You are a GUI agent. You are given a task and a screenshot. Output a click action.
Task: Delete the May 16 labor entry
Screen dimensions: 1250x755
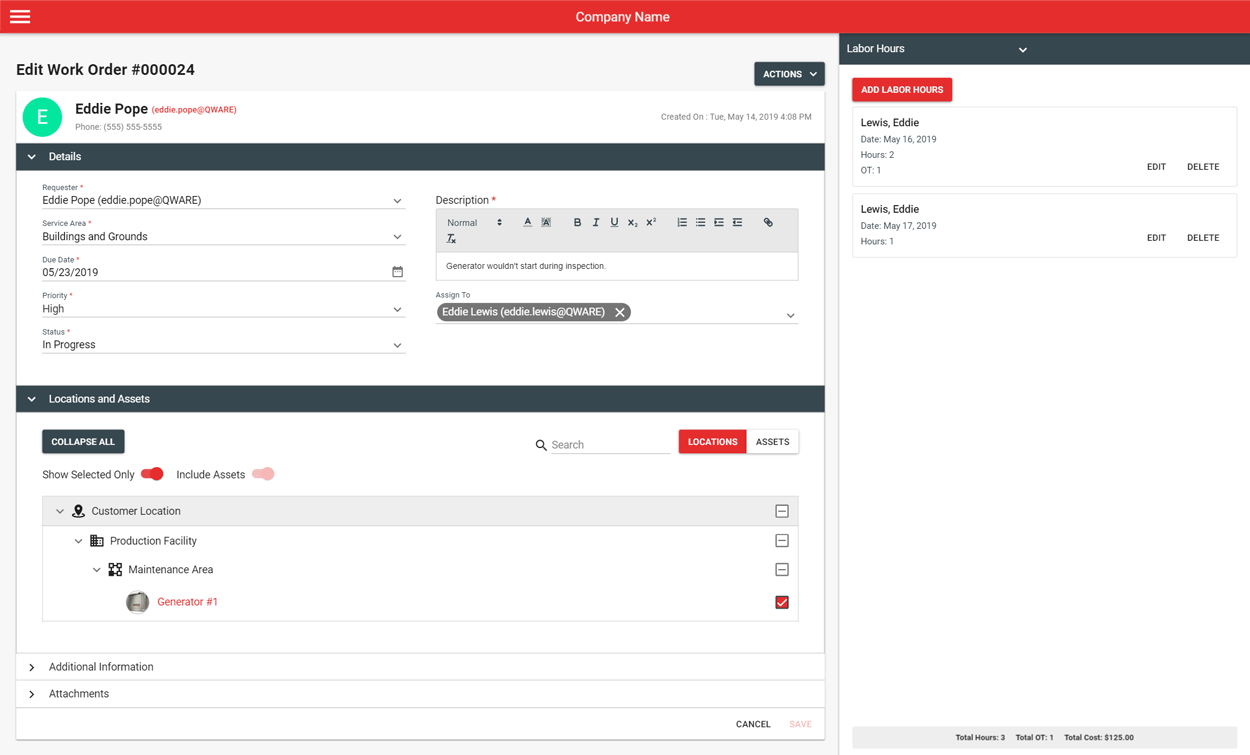coord(1203,167)
